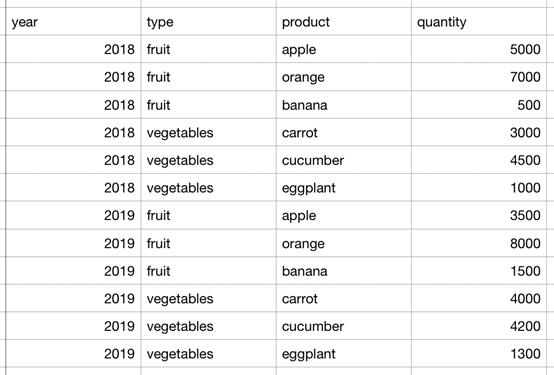
Task: Select the 'quantity' header cell
Action: pyautogui.click(x=479, y=22)
